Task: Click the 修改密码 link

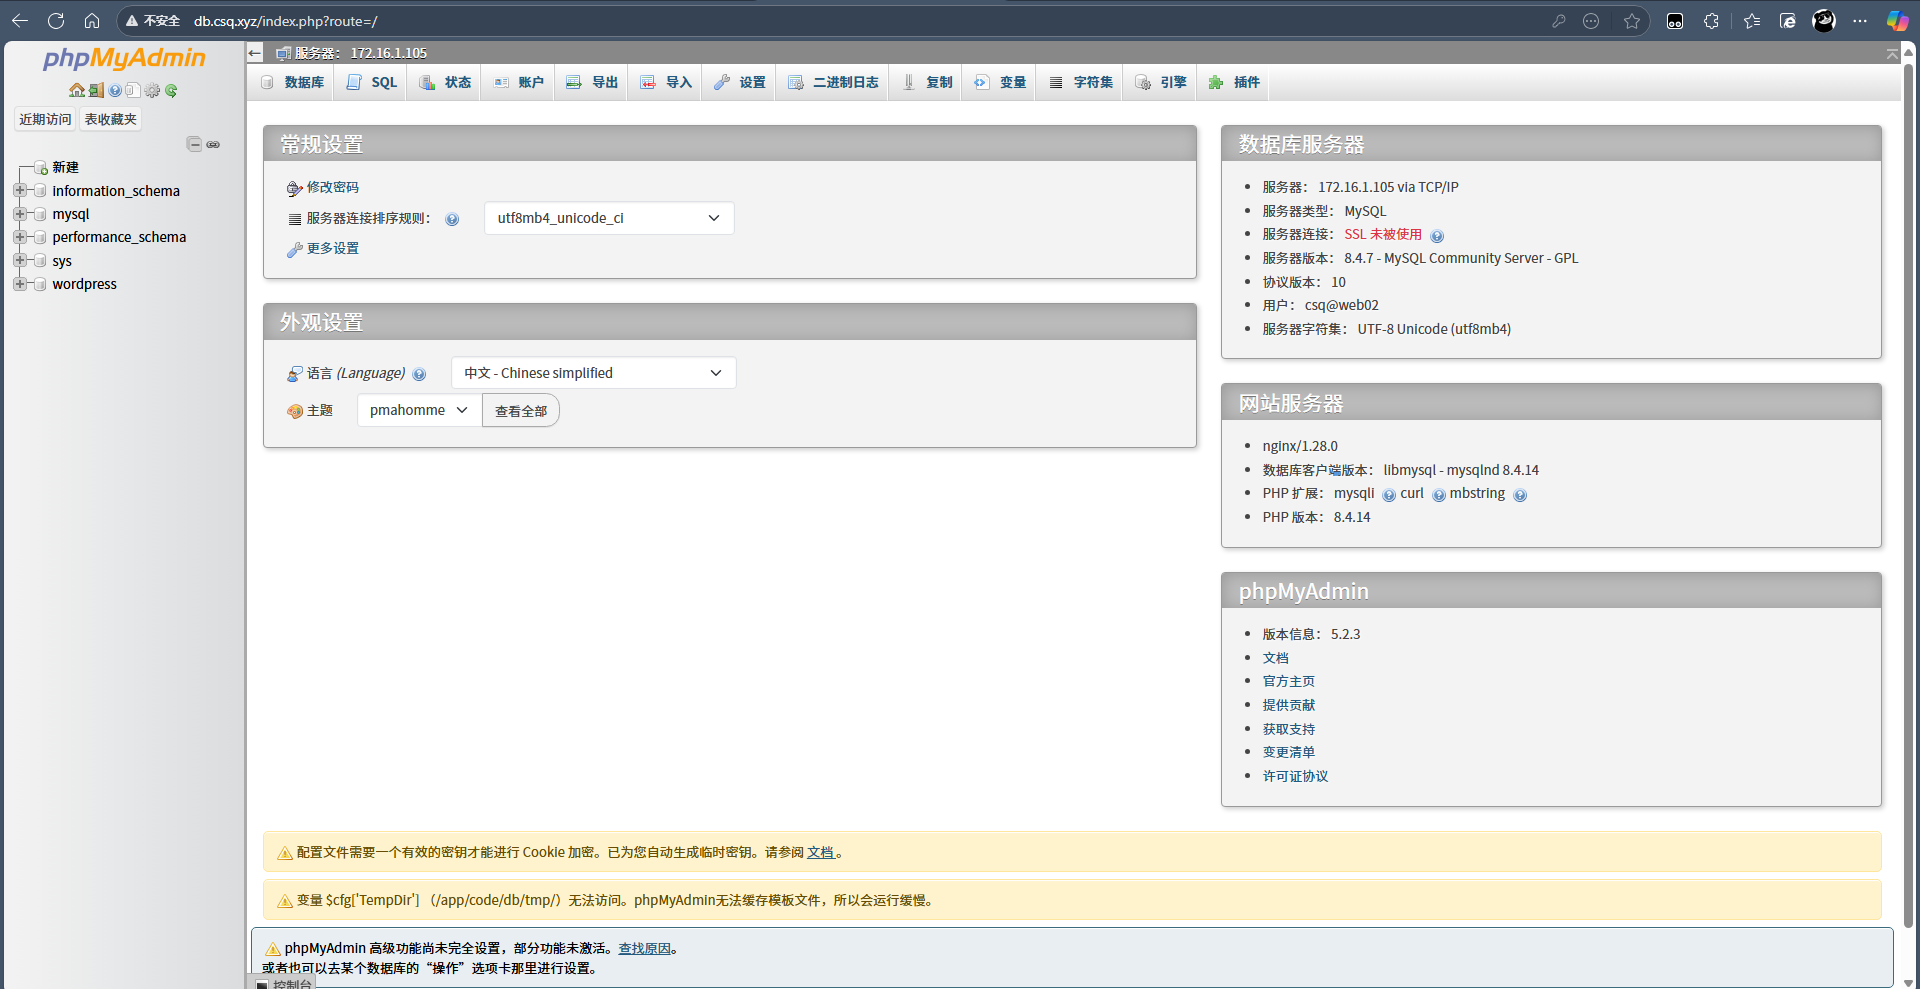Action: pyautogui.click(x=332, y=187)
